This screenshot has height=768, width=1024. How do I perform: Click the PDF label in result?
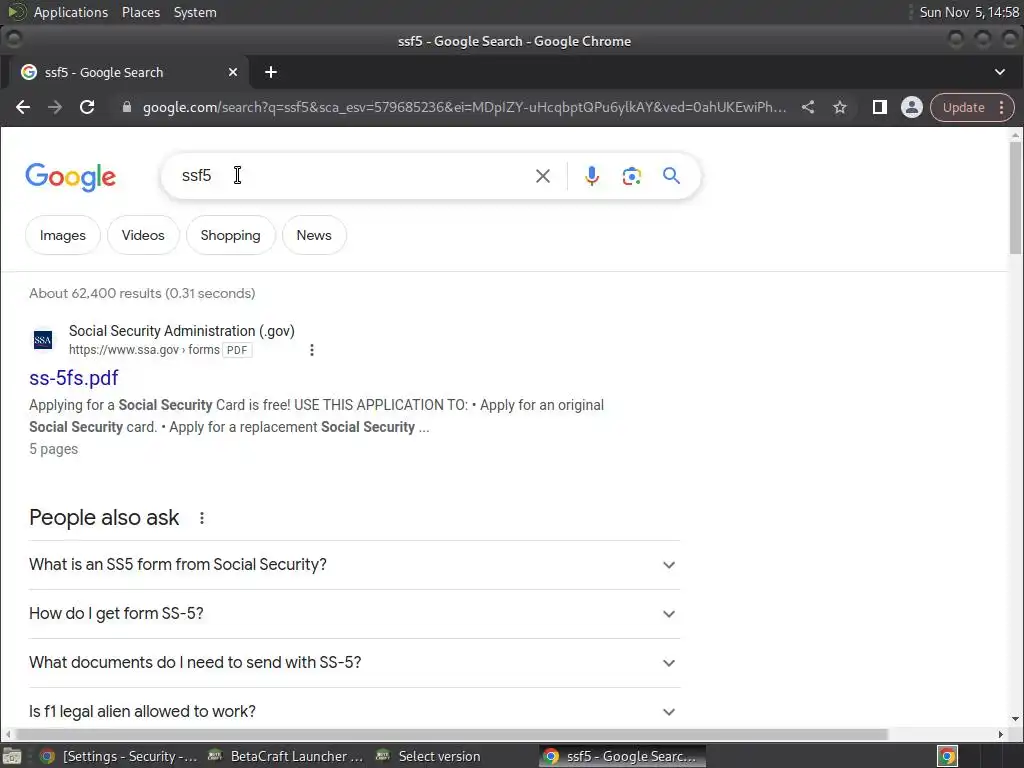tap(237, 350)
